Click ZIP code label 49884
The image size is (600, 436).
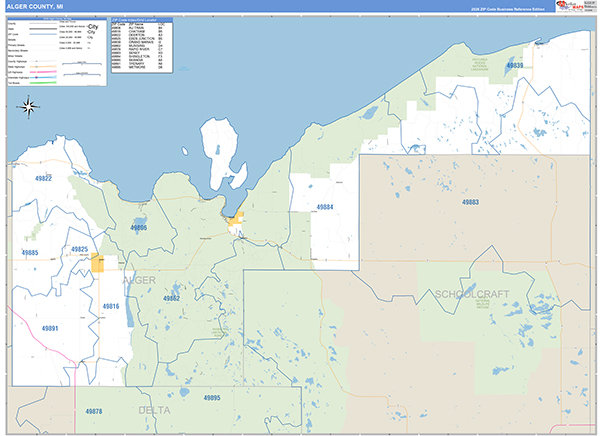(x=325, y=207)
